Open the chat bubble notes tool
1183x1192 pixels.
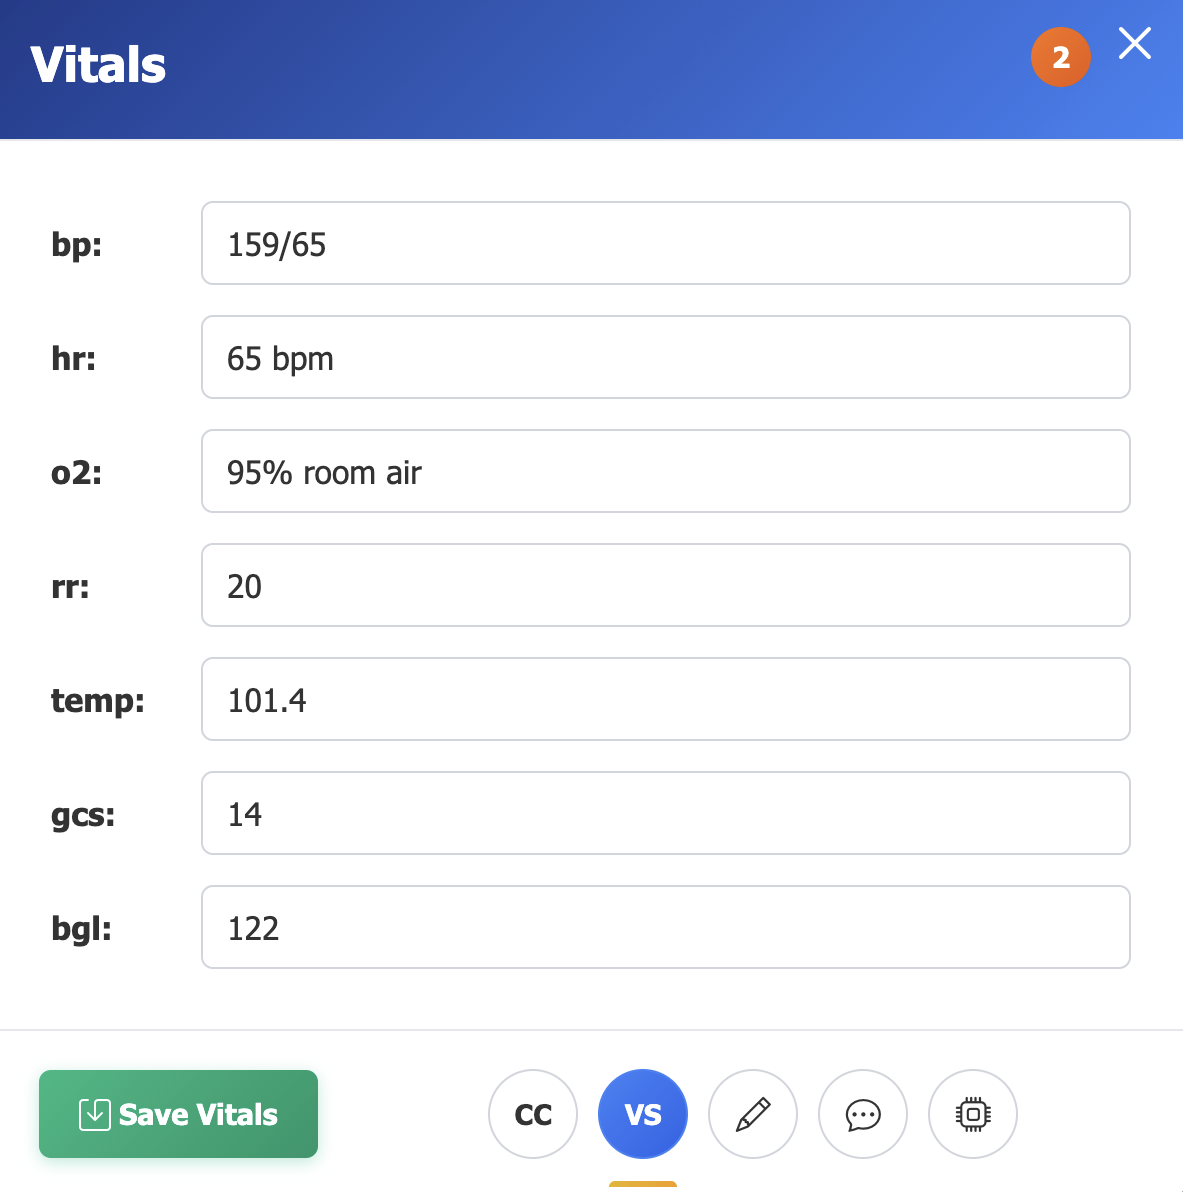(863, 1113)
